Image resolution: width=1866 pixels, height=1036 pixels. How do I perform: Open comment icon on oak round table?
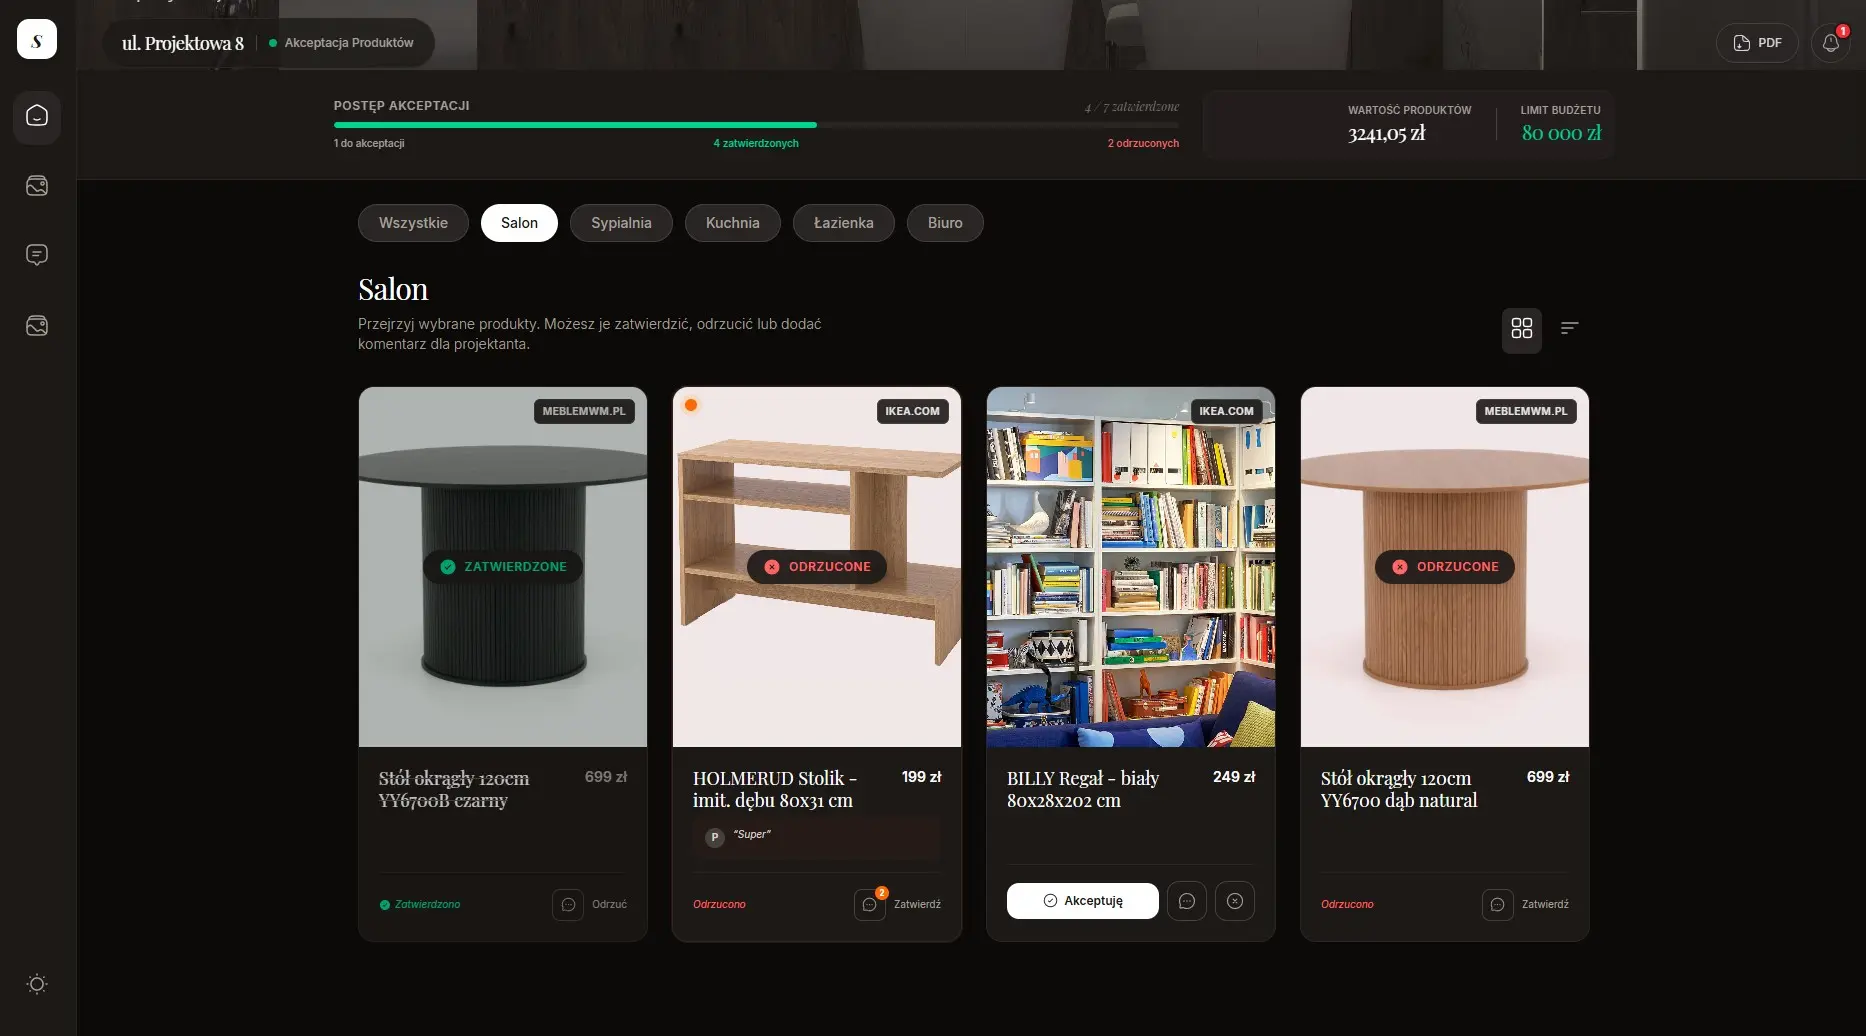[x=1497, y=904]
